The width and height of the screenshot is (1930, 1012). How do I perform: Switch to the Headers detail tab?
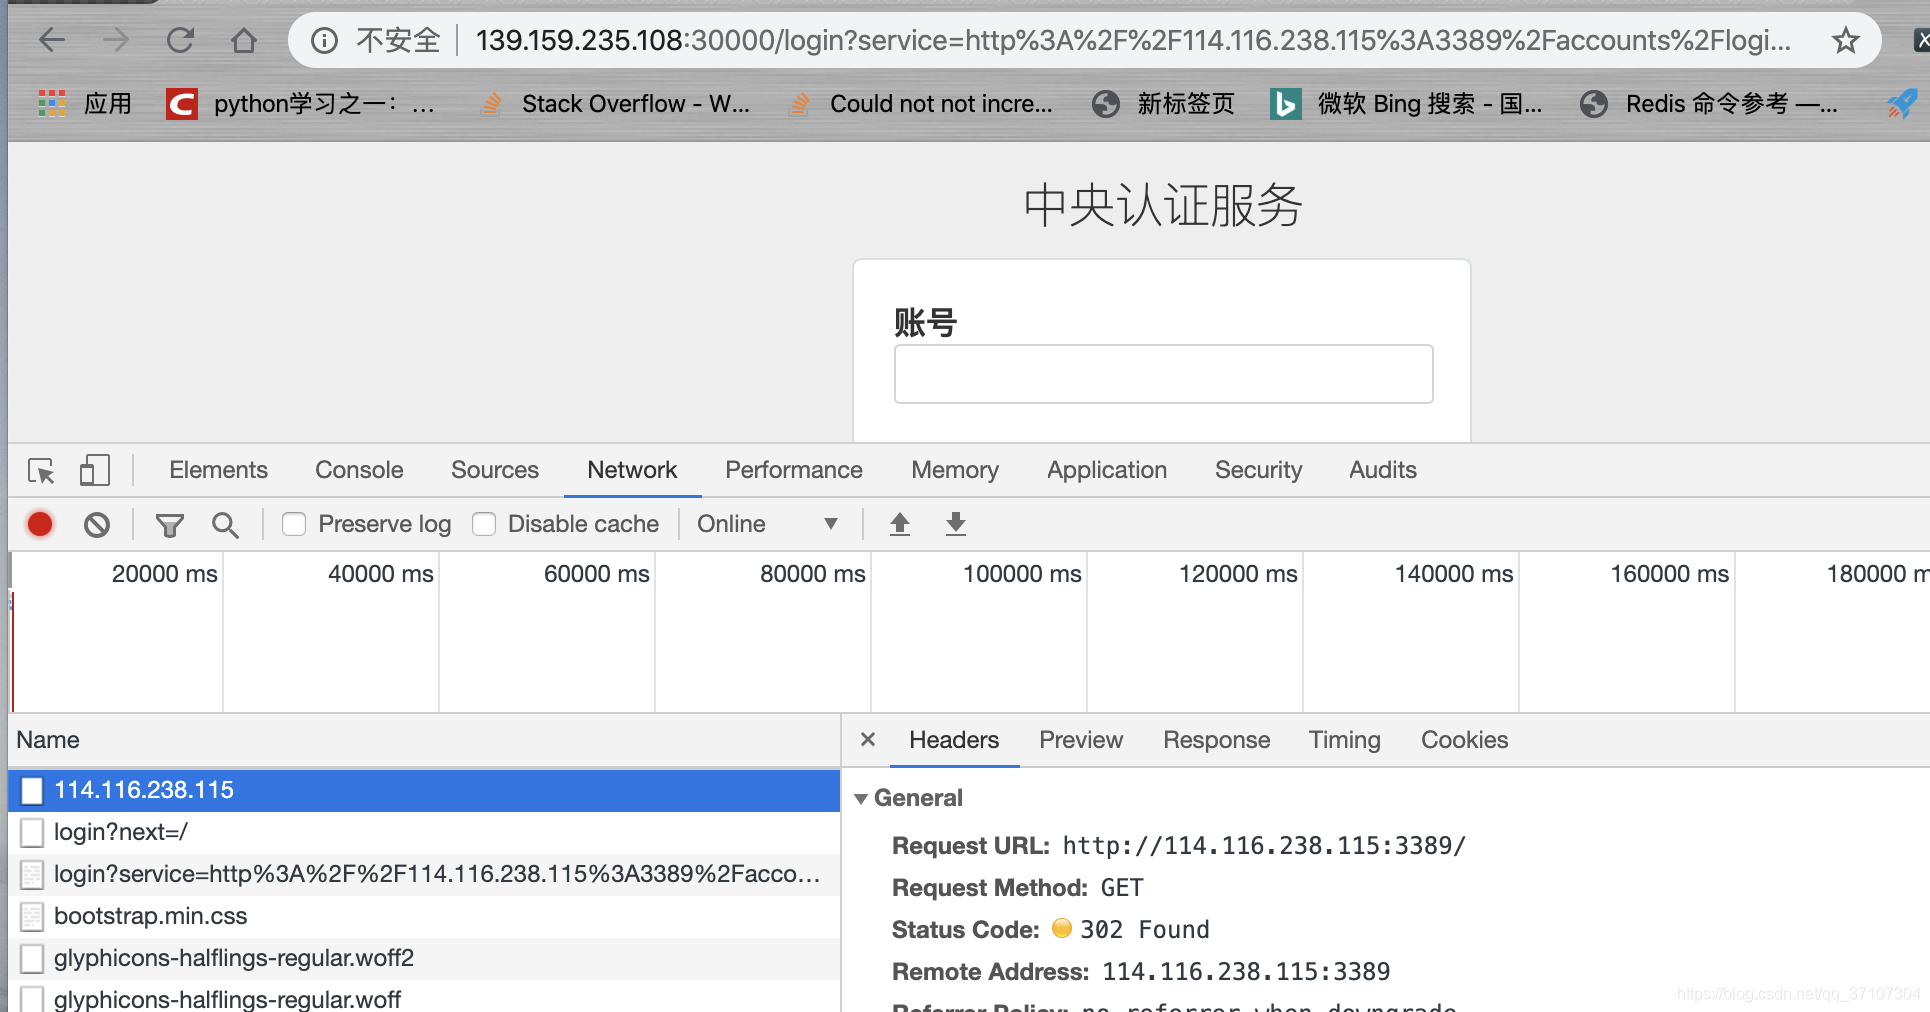pos(954,740)
